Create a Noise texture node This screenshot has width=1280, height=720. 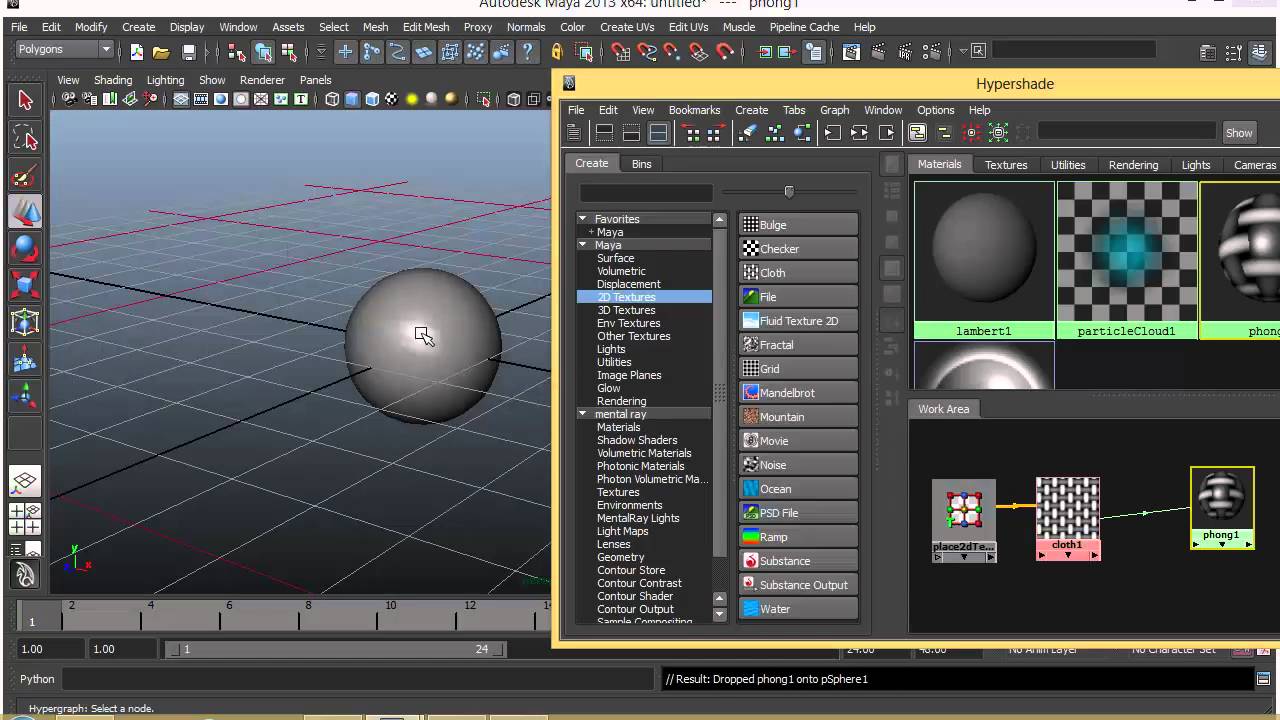coord(798,465)
